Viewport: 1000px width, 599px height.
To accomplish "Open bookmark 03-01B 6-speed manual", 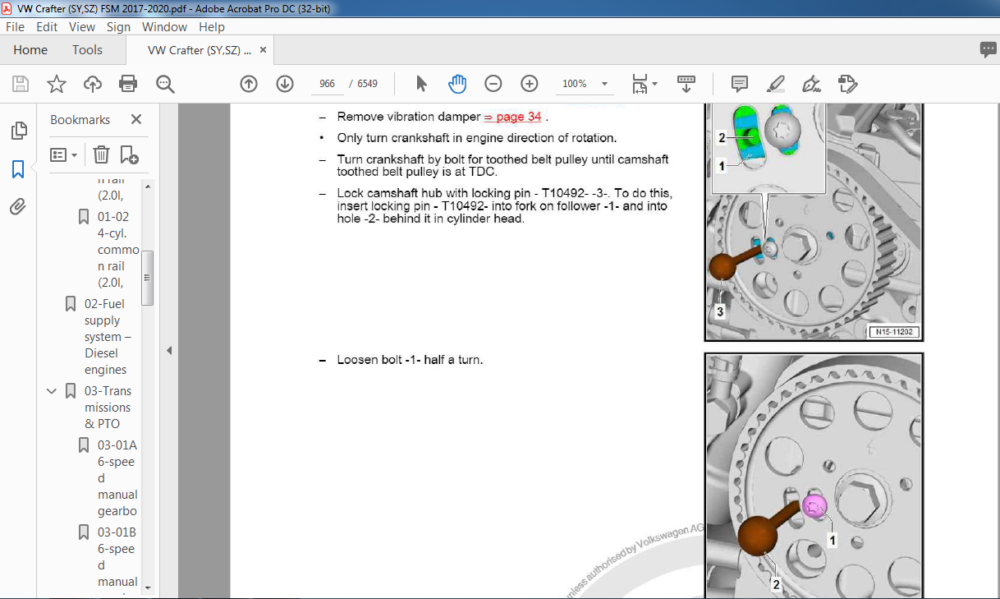I will [x=117, y=557].
